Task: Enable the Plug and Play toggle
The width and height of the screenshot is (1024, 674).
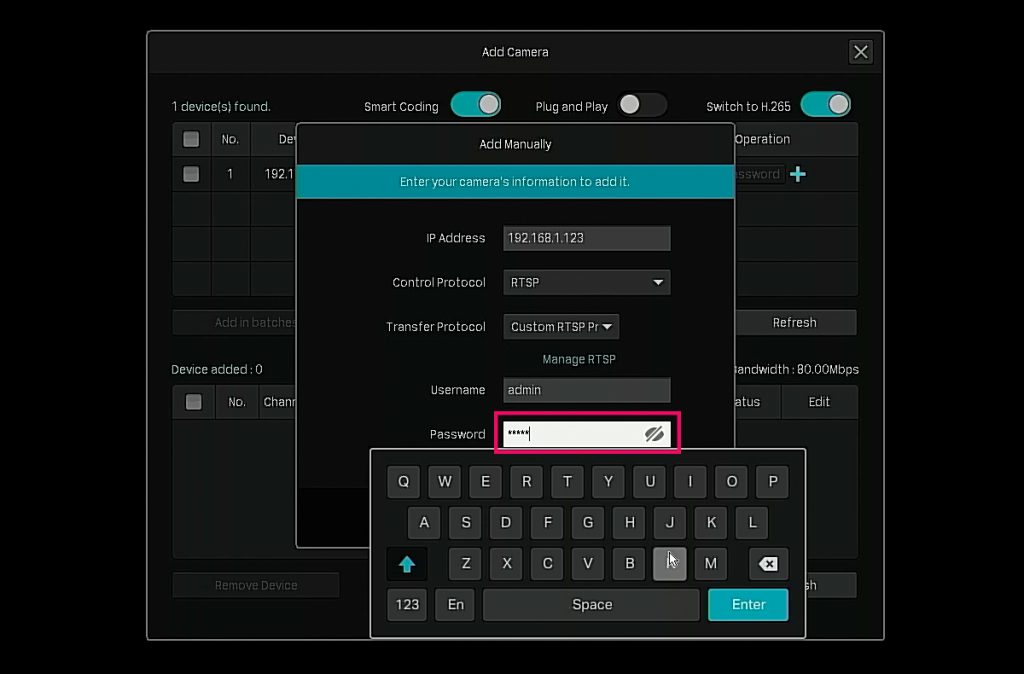Action: (x=642, y=105)
